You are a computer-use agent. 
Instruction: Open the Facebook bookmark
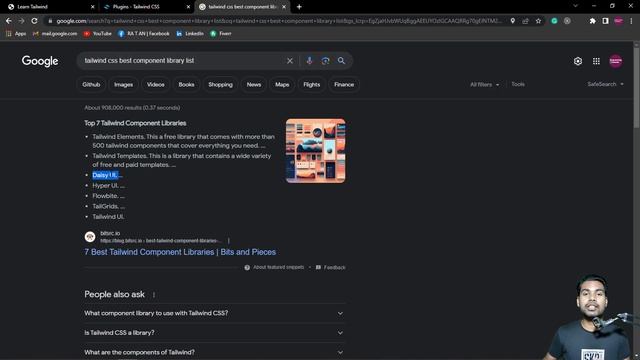[144, 33]
